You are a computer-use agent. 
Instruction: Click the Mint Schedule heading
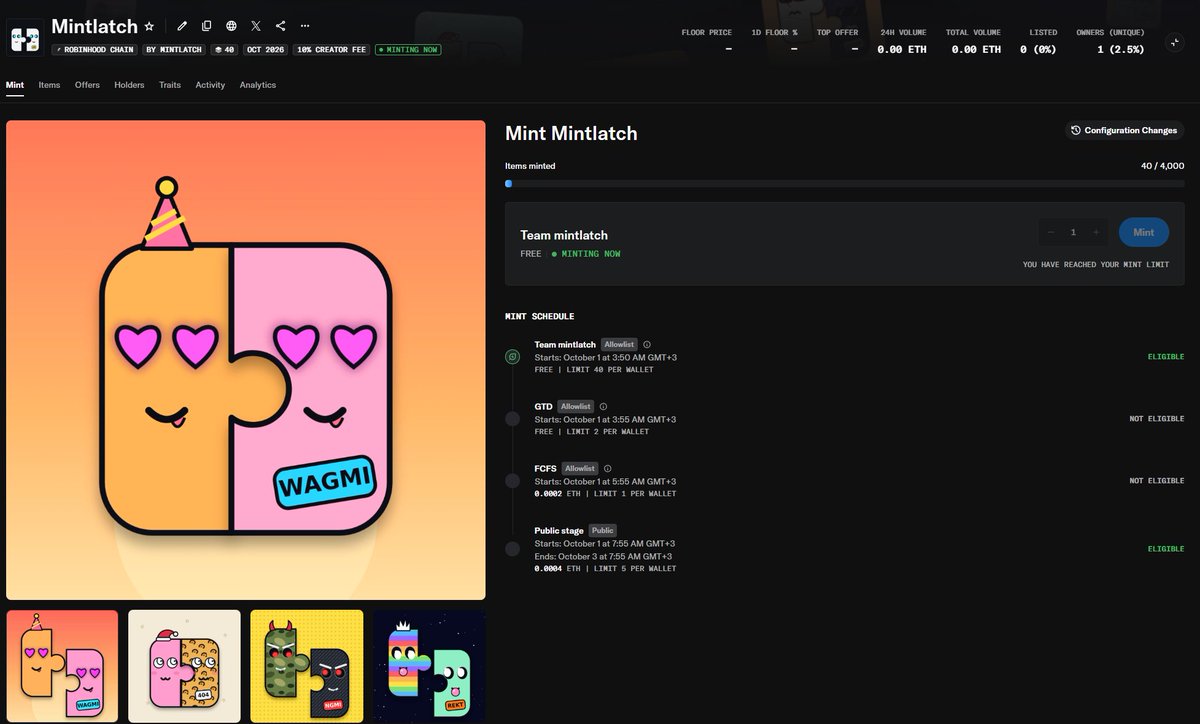540,316
